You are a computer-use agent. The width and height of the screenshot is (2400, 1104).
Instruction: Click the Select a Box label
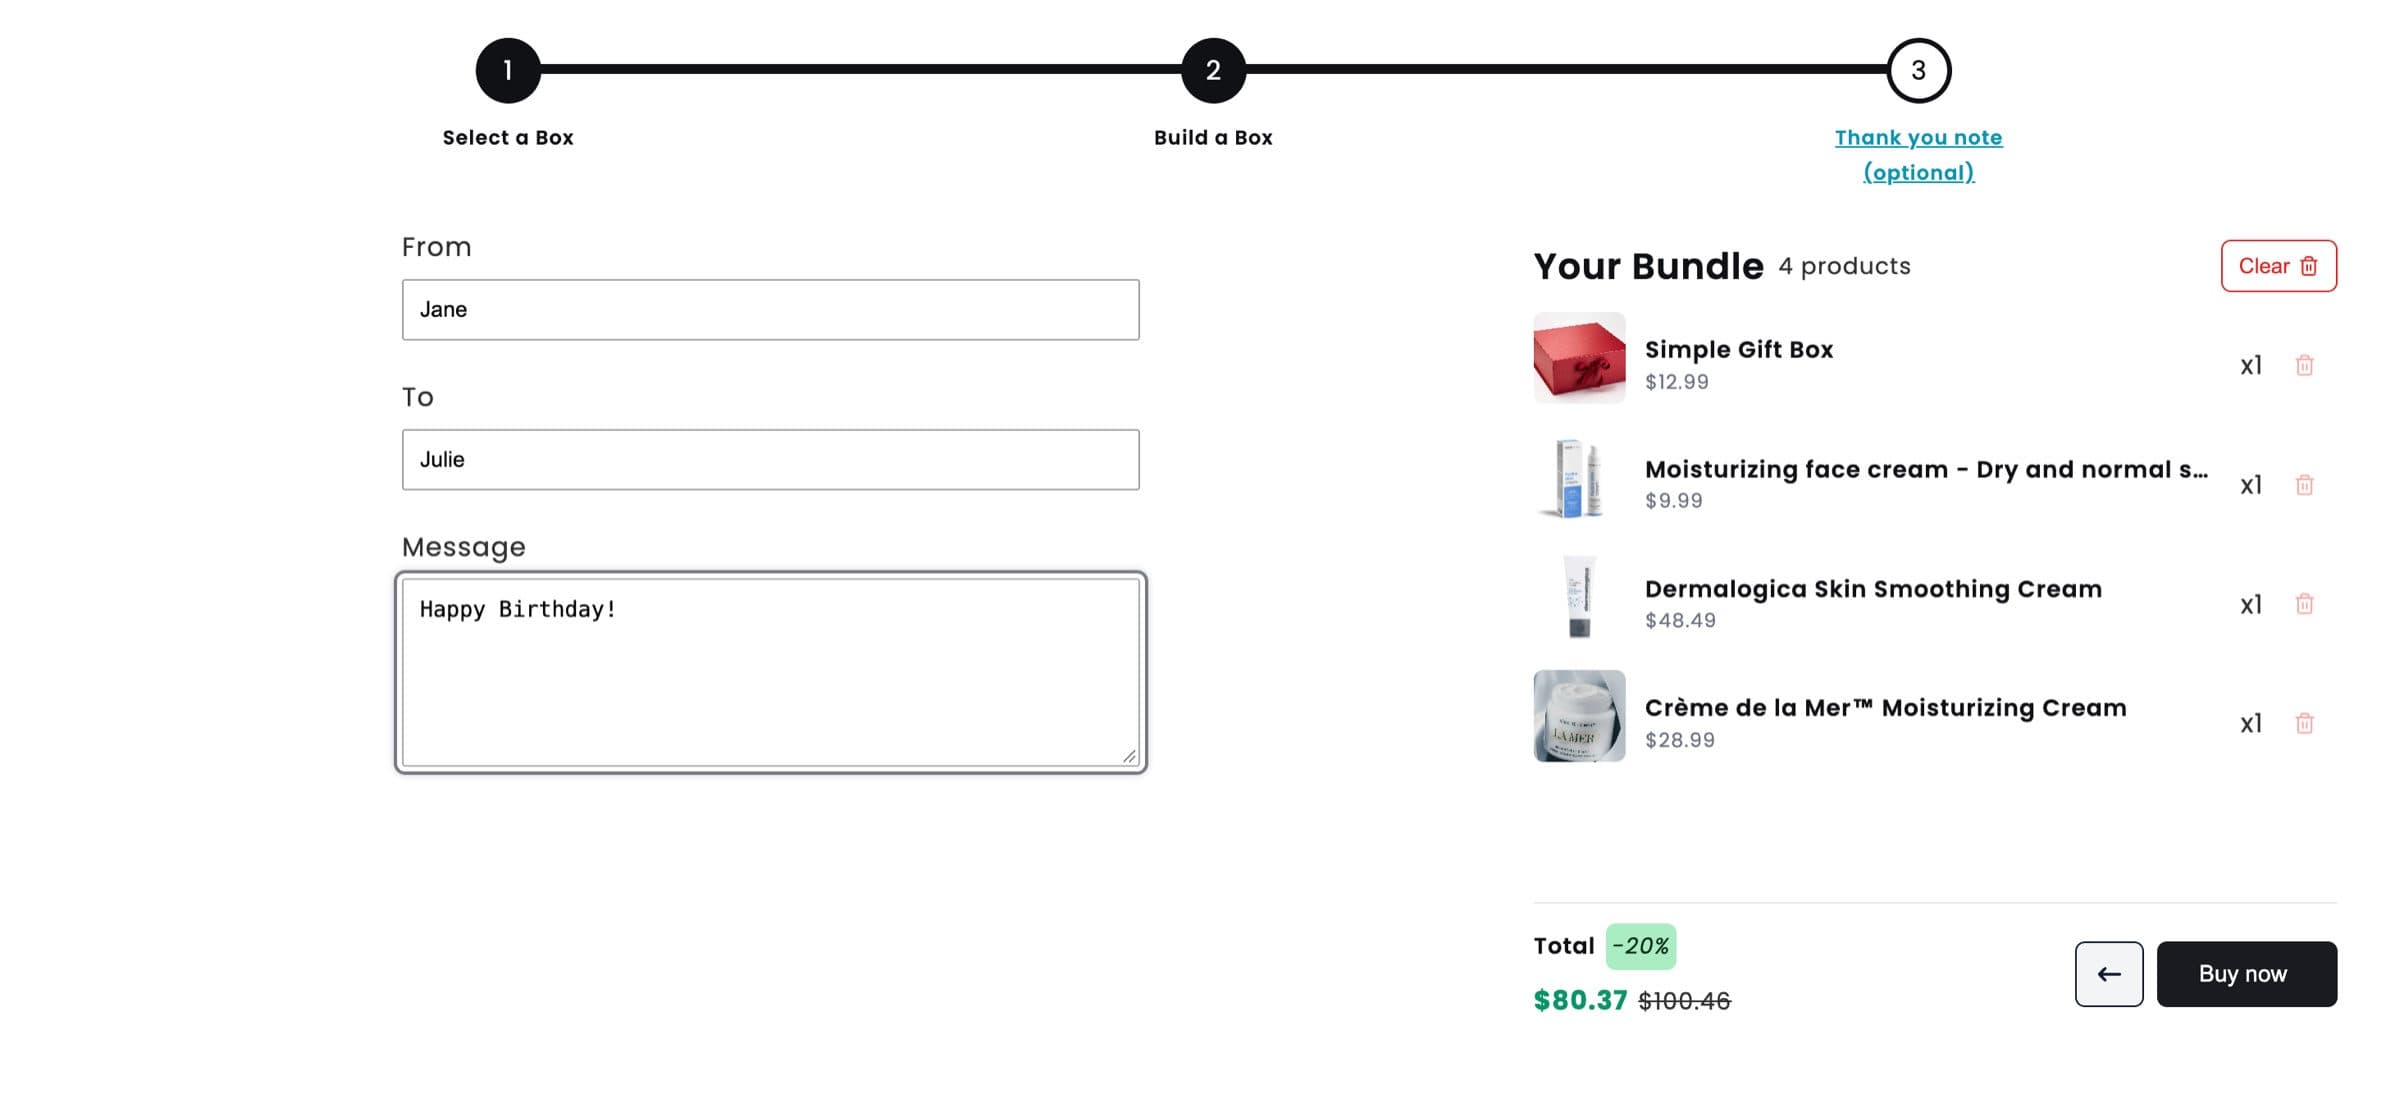(508, 138)
